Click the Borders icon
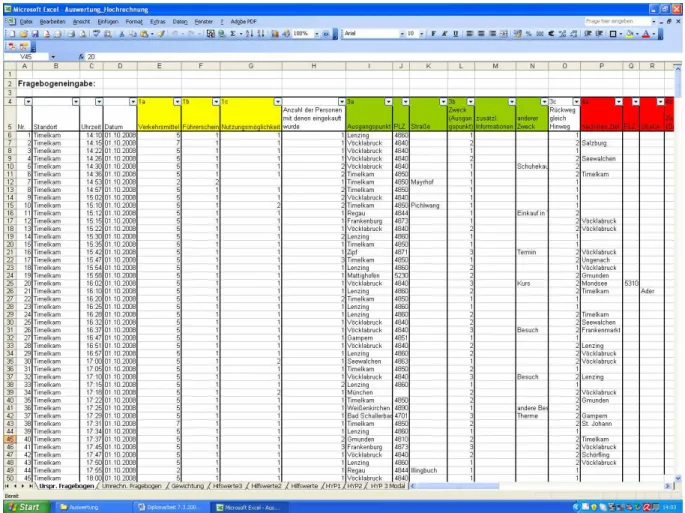This screenshot has height=513, width=685. tap(613, 34)
